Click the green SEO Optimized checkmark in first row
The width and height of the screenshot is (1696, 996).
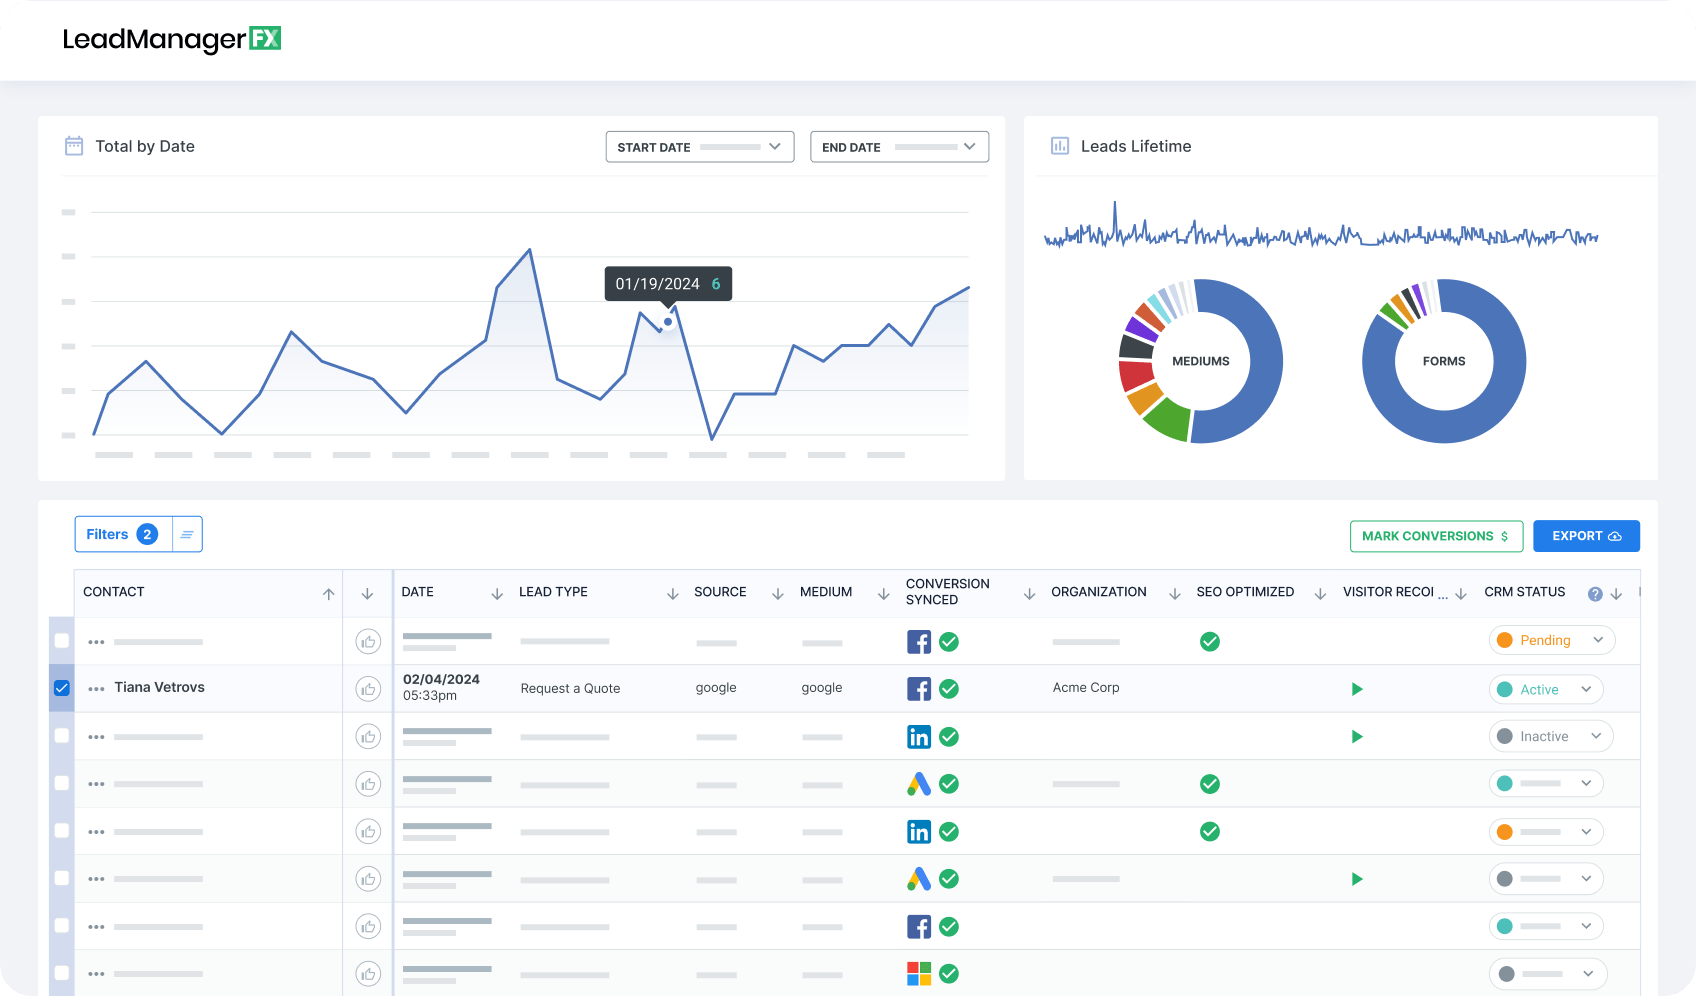point(1209,641)
